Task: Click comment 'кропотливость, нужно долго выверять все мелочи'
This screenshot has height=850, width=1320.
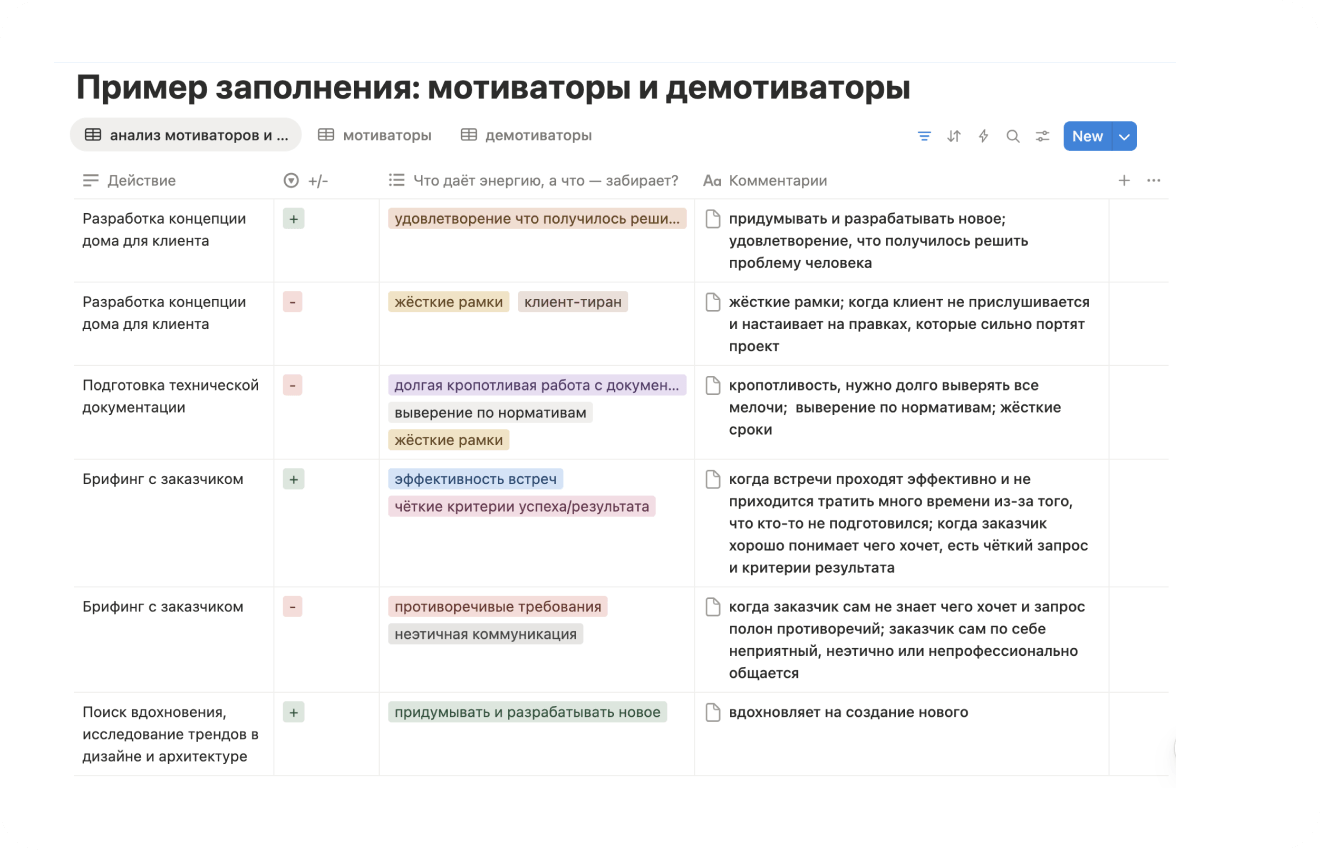Action: (895, 407)
